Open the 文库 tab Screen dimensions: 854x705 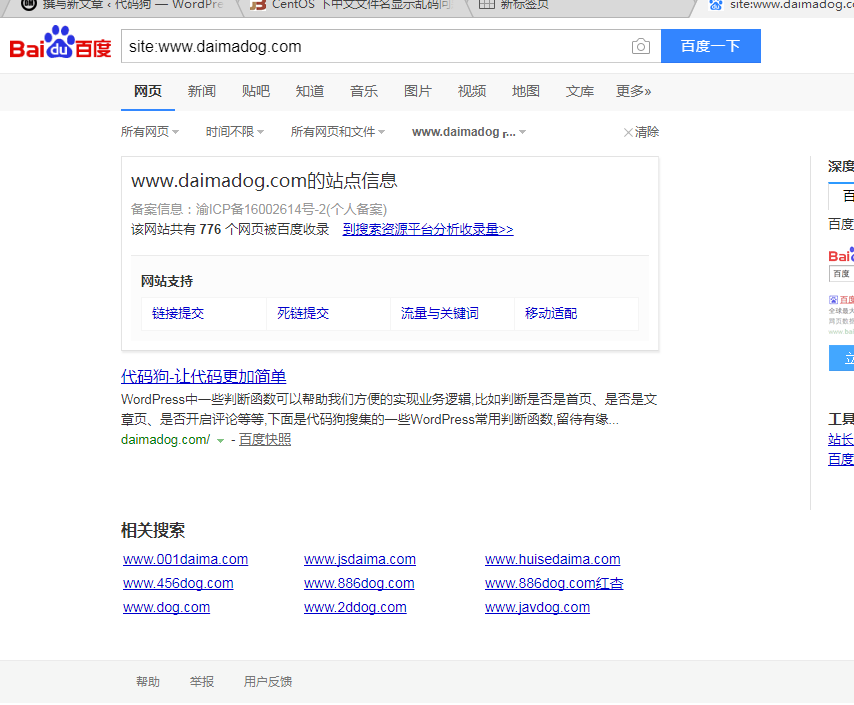[x=580, y=91]
